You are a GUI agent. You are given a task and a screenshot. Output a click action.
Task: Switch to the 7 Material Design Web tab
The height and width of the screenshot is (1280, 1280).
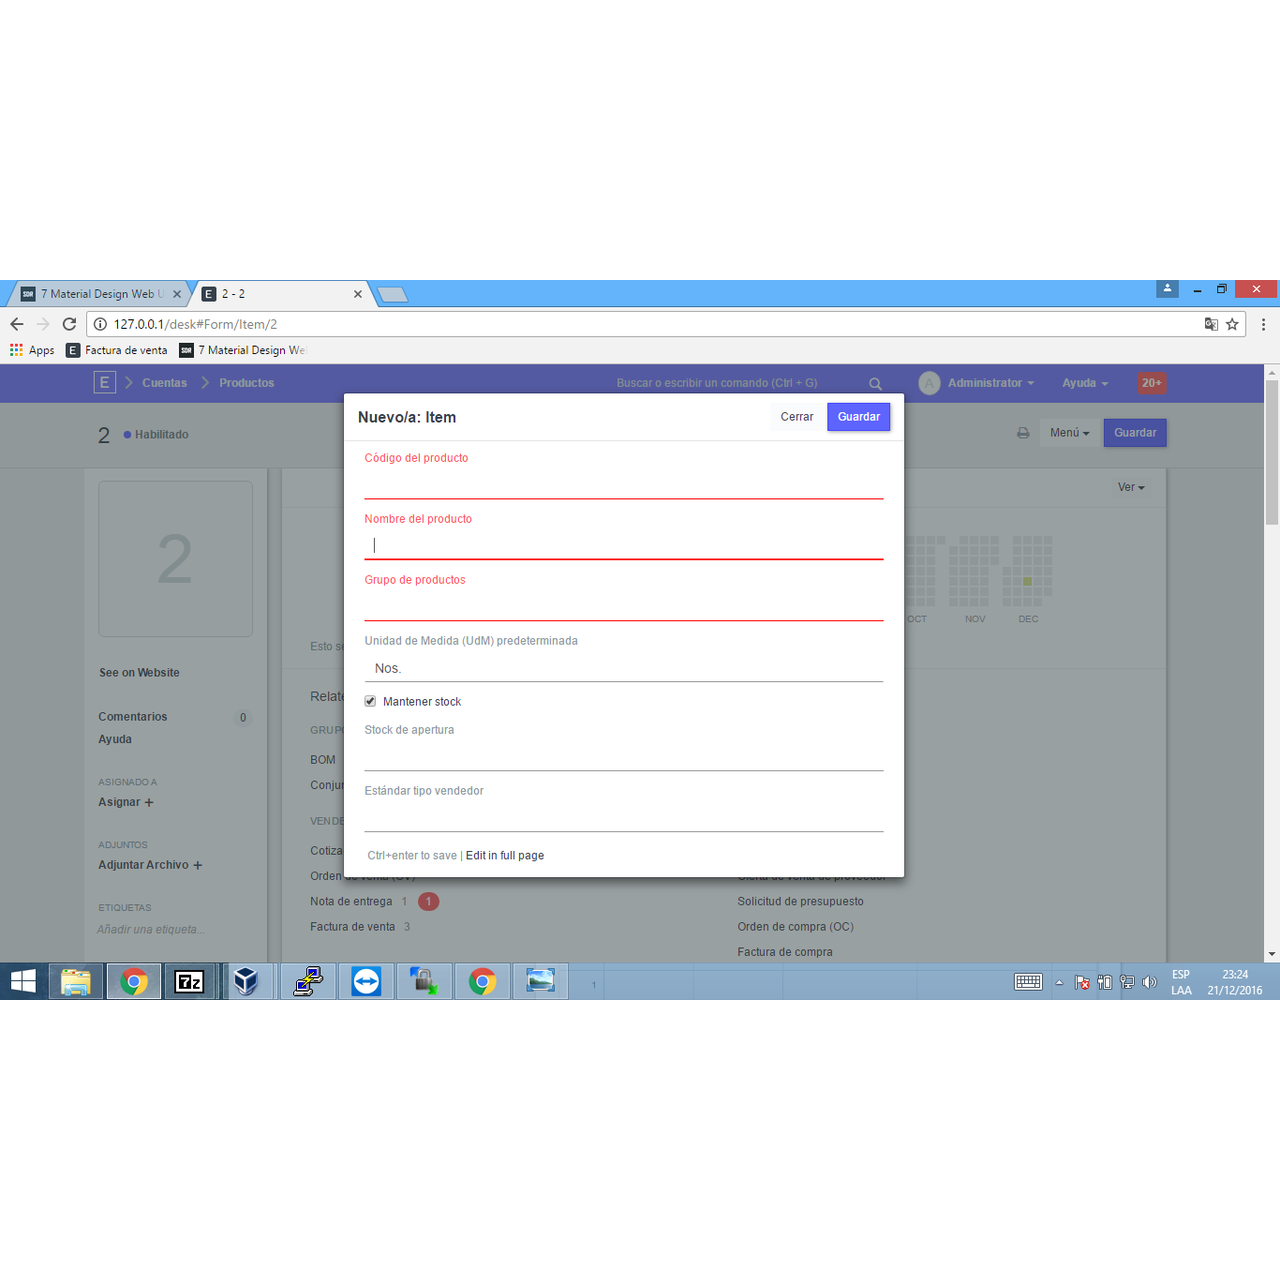click(100, 294)
